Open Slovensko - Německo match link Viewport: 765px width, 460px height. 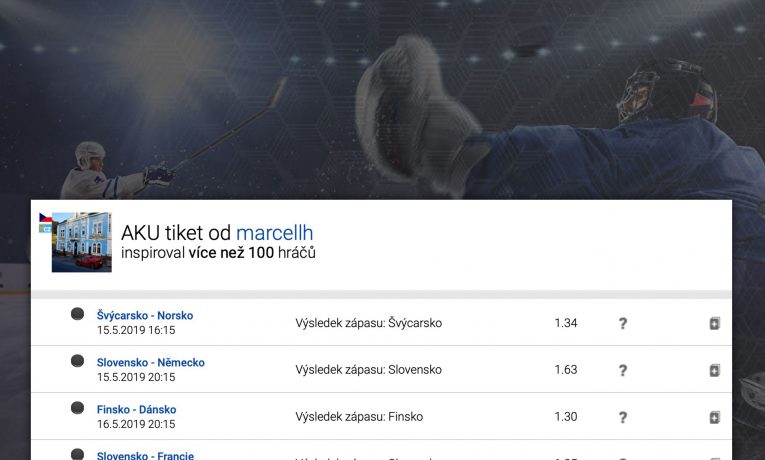[150, 362]
